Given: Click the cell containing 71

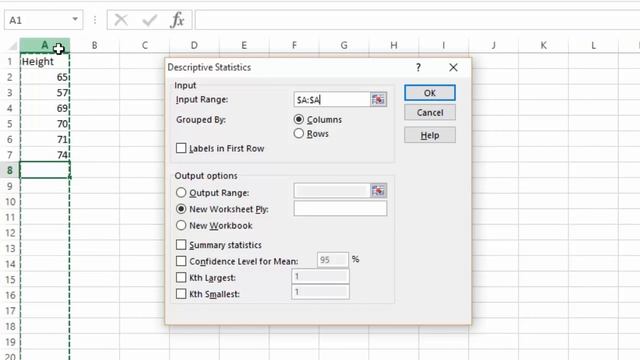Looking at the screenshot, I should click(x=45, y=139).
